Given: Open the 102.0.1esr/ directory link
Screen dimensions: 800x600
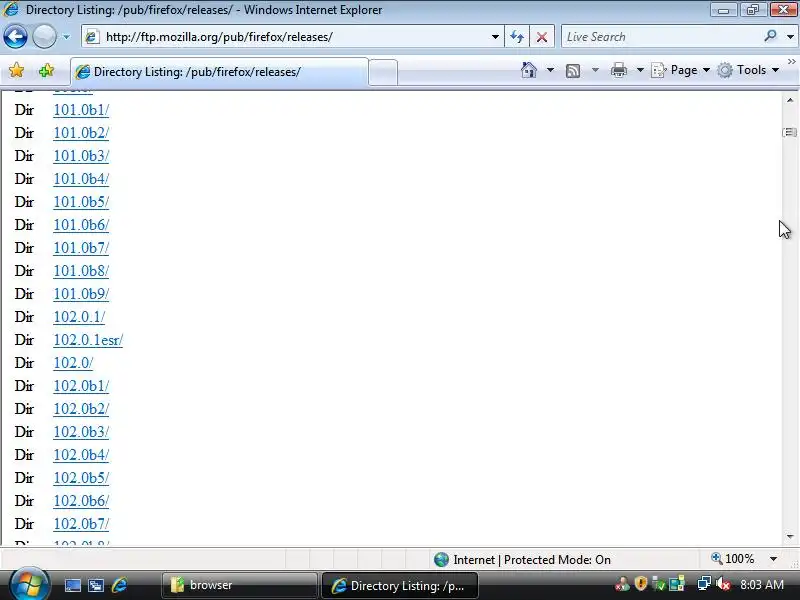Looking at the screenshot, I should click(88, 340).
